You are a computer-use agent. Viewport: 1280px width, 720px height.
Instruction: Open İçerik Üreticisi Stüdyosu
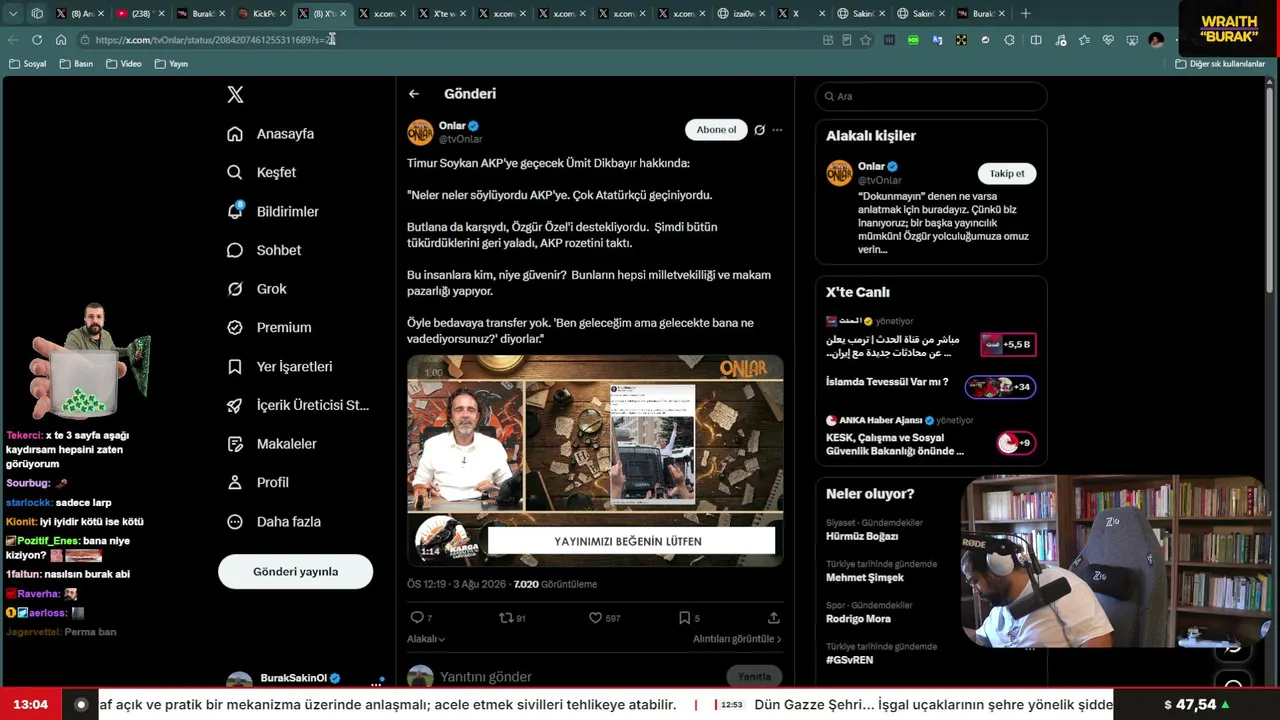298,405
